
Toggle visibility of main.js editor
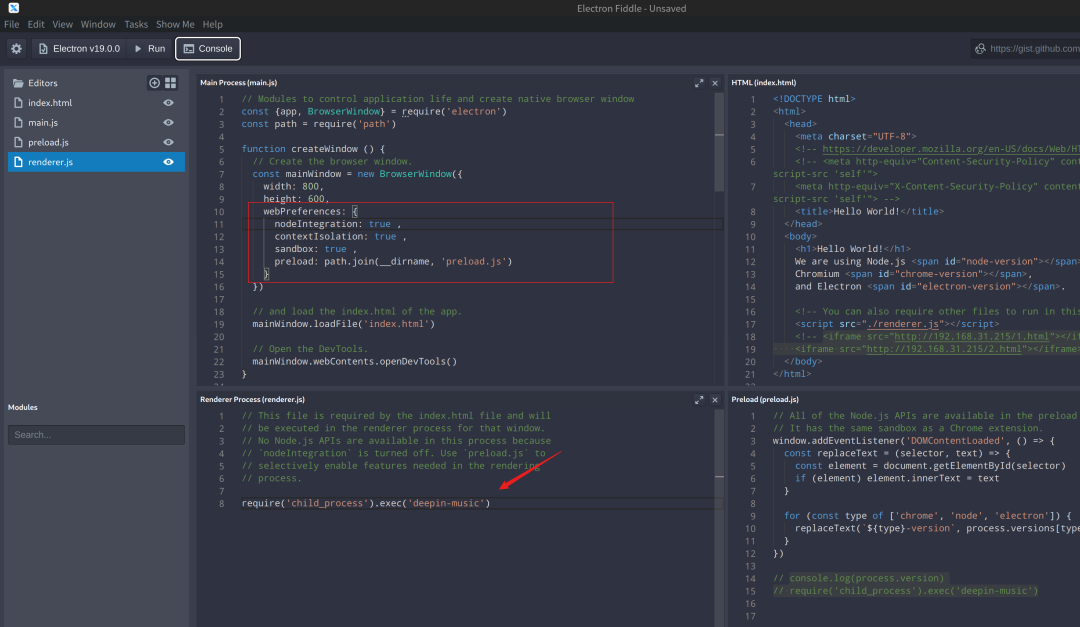(168, 123)
